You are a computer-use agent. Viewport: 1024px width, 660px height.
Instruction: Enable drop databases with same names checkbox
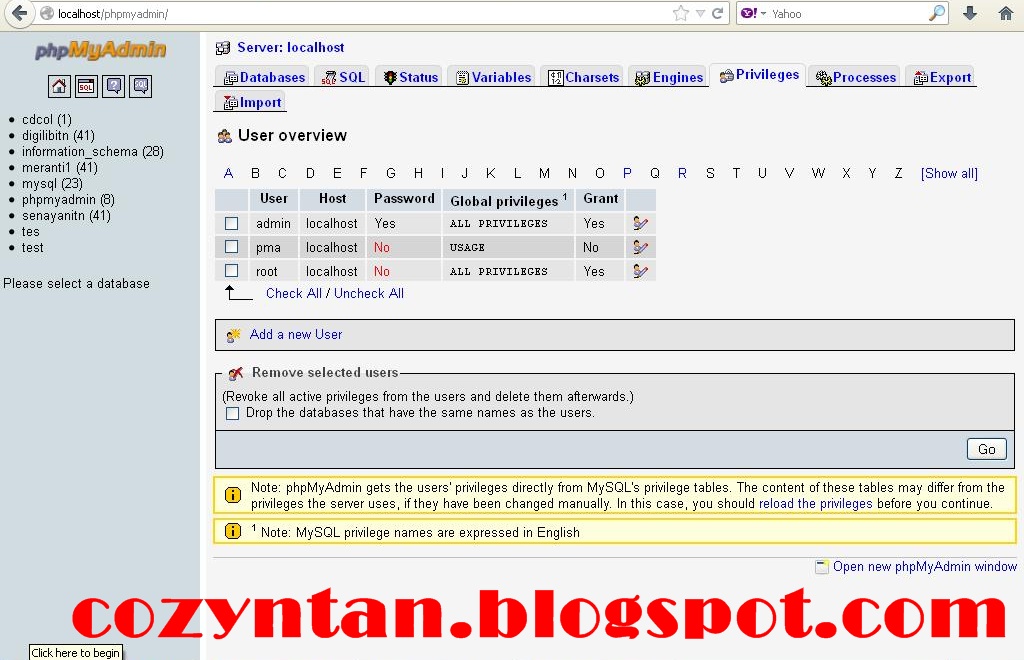coord(232,413)
